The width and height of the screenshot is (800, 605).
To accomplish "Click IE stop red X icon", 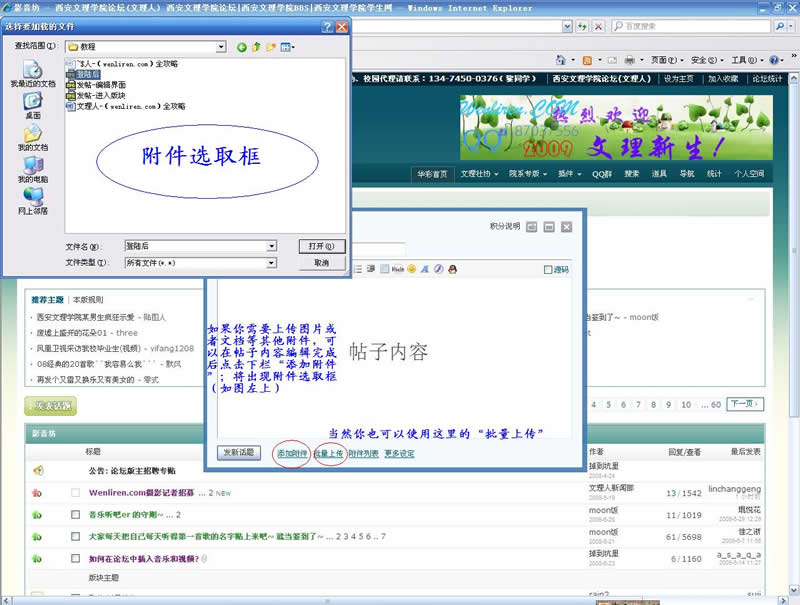I will [598, 26].
